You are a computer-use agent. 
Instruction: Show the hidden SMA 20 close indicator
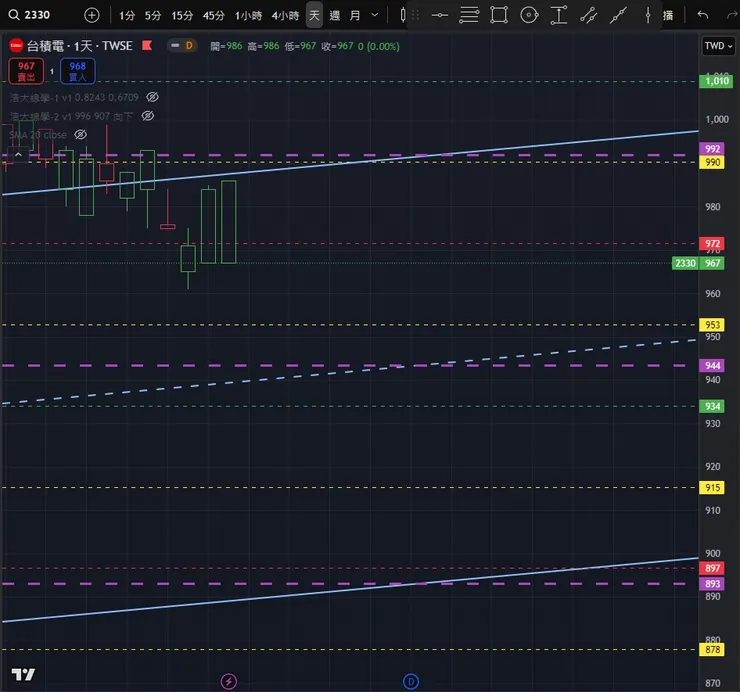coord(81,135)
